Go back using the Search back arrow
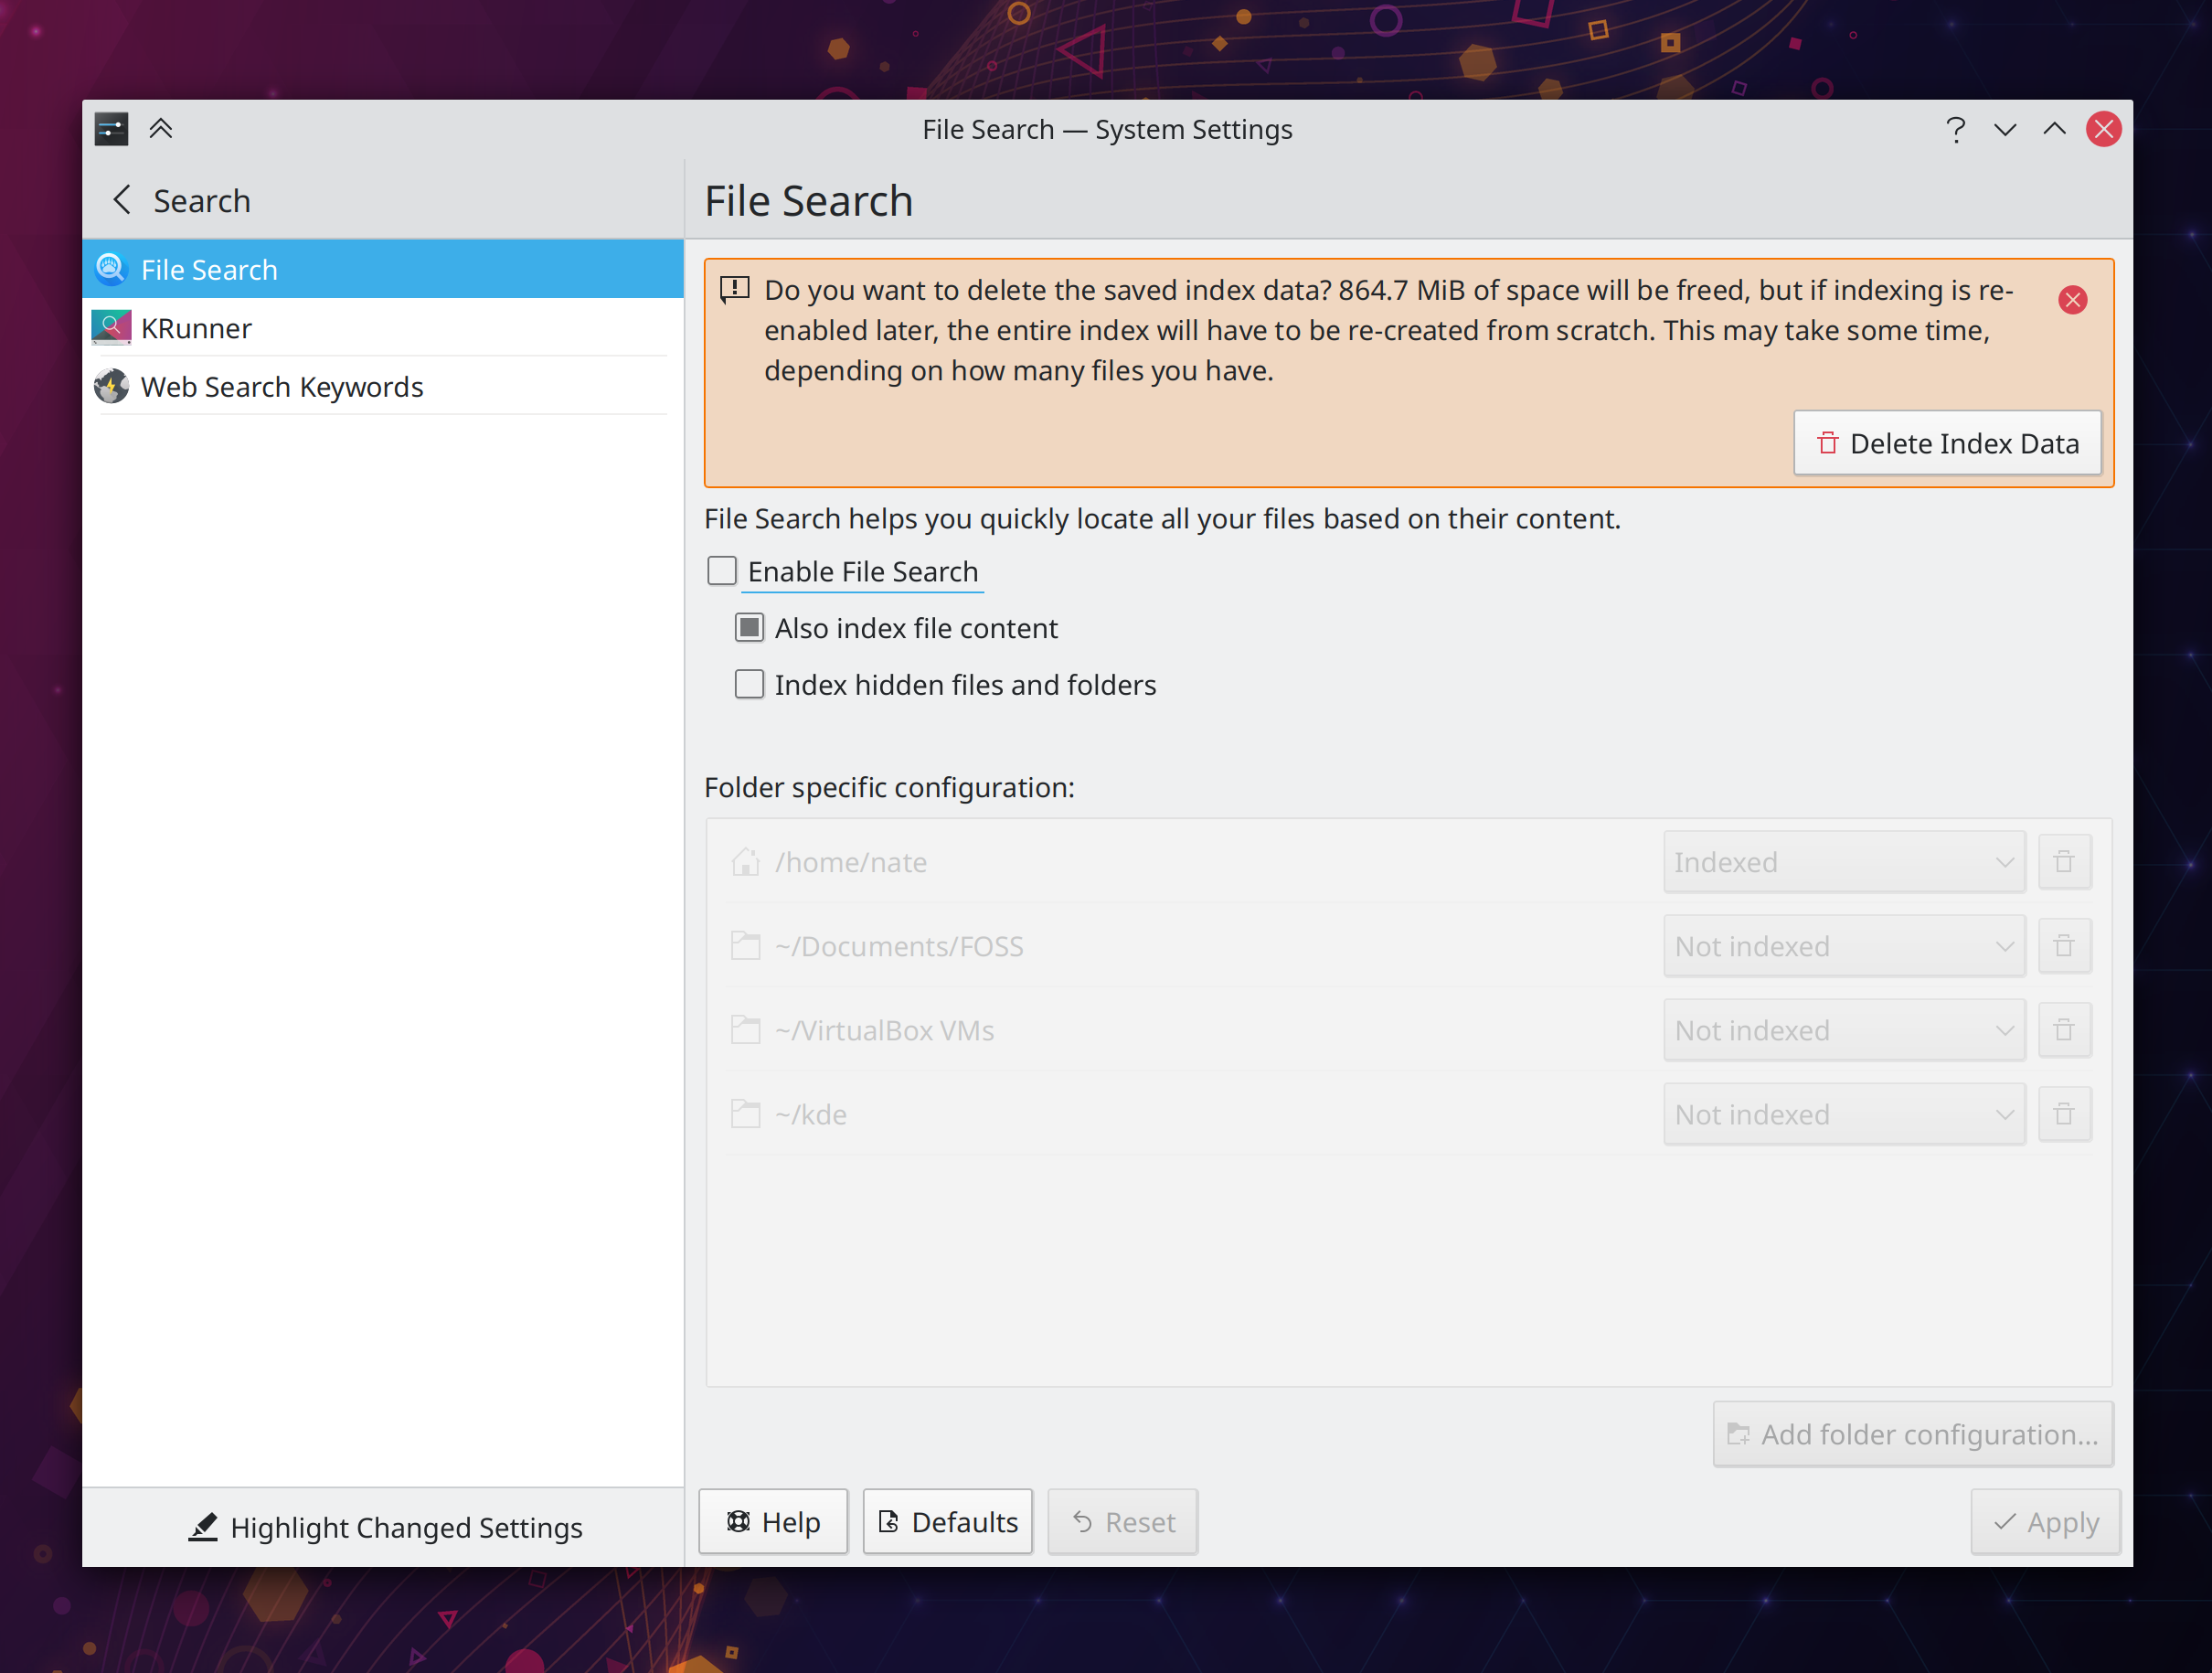 pos(123,200)
